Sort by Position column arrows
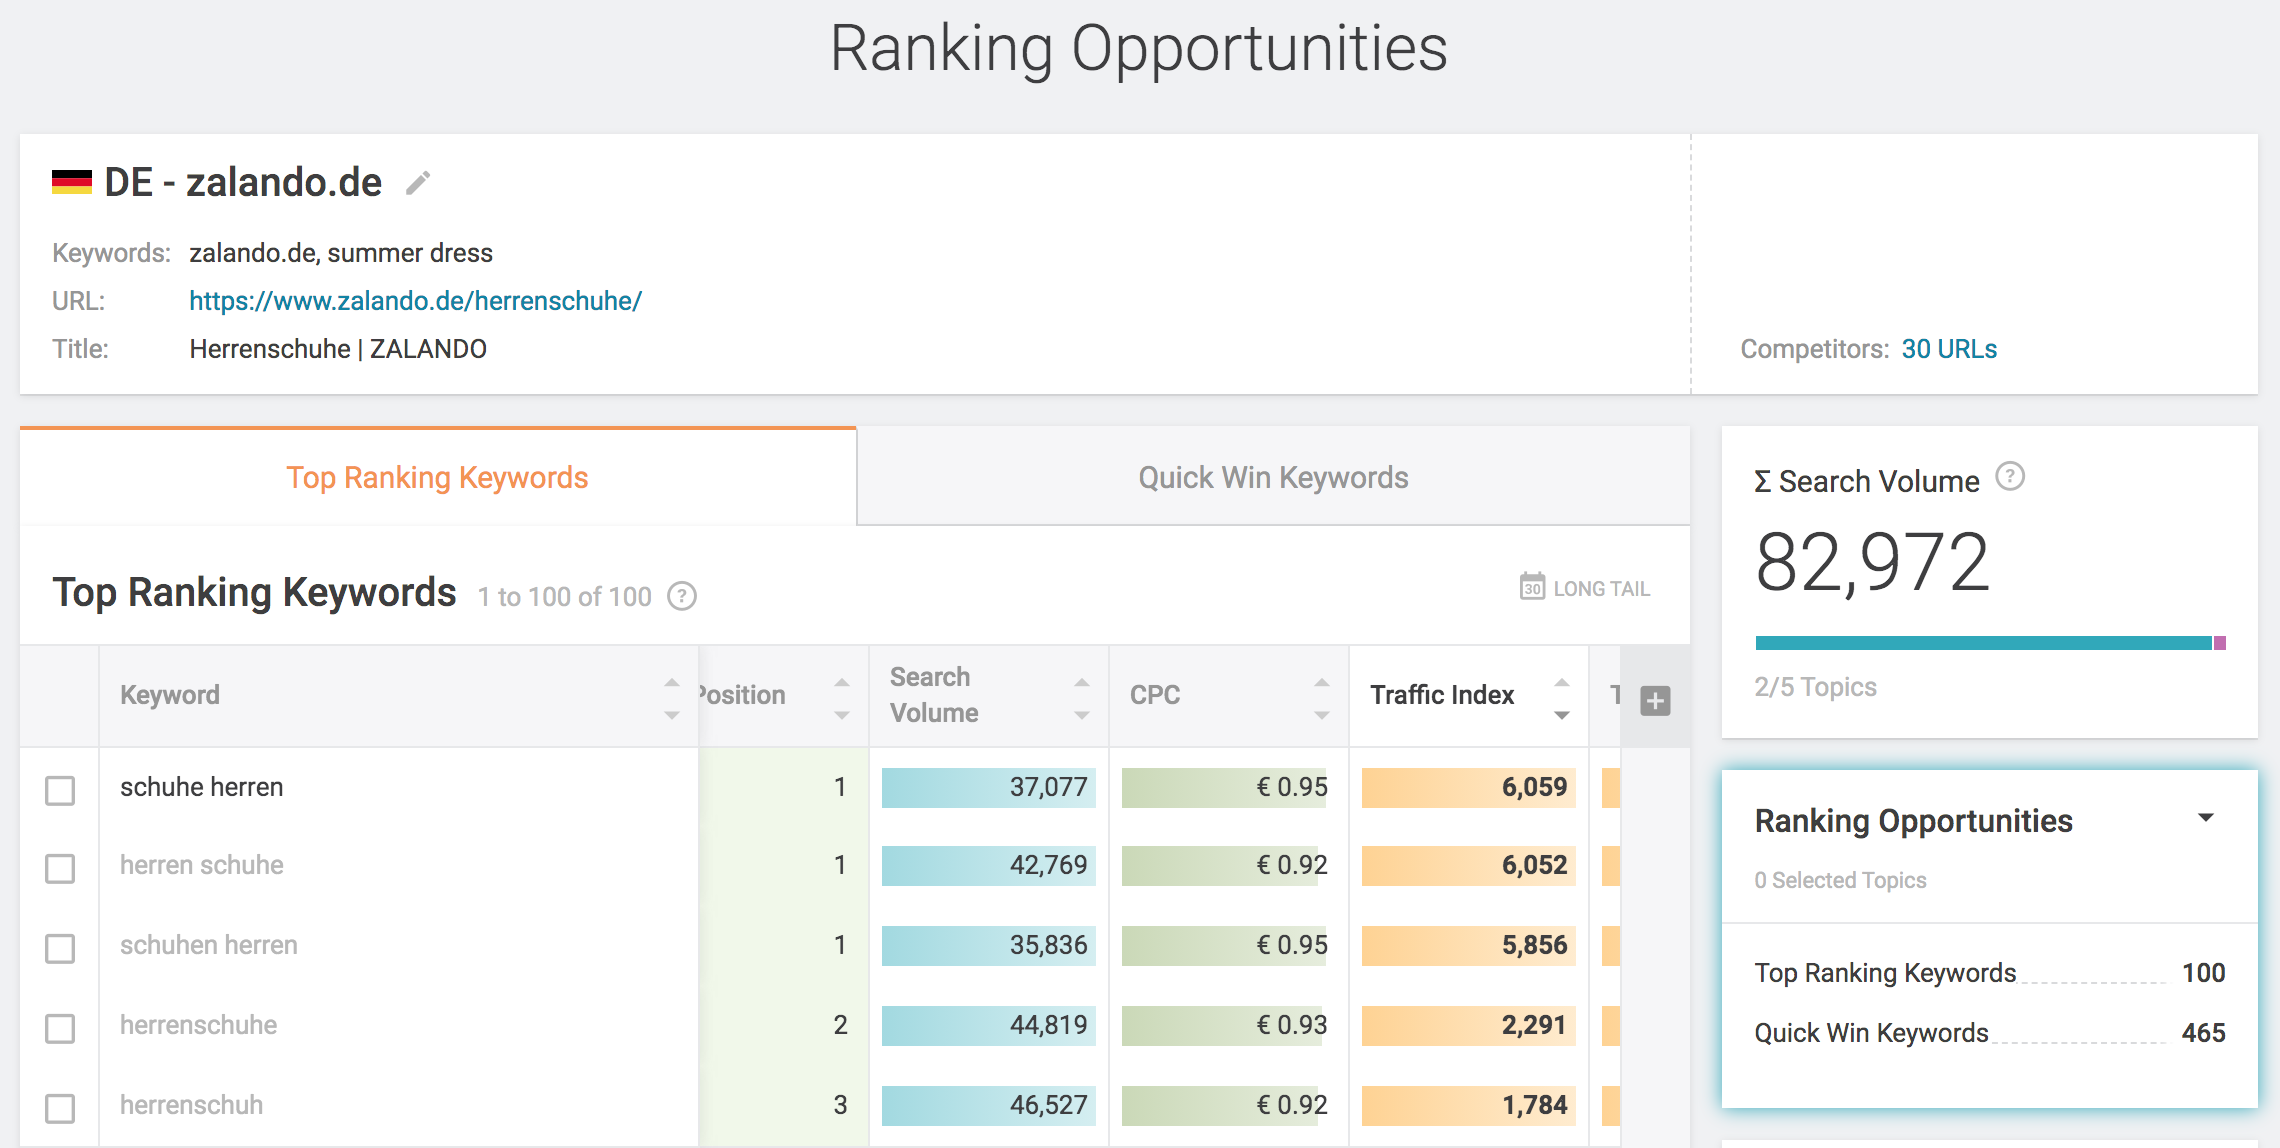This screenshot has height=1148, width=2280. 842,698
